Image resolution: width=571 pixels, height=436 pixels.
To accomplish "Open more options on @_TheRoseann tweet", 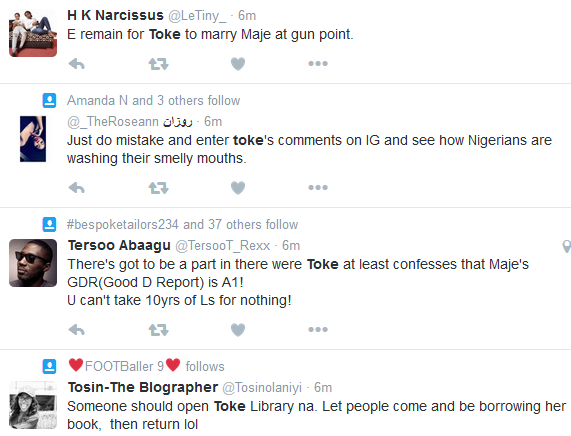I will click(x=318, y=188).
